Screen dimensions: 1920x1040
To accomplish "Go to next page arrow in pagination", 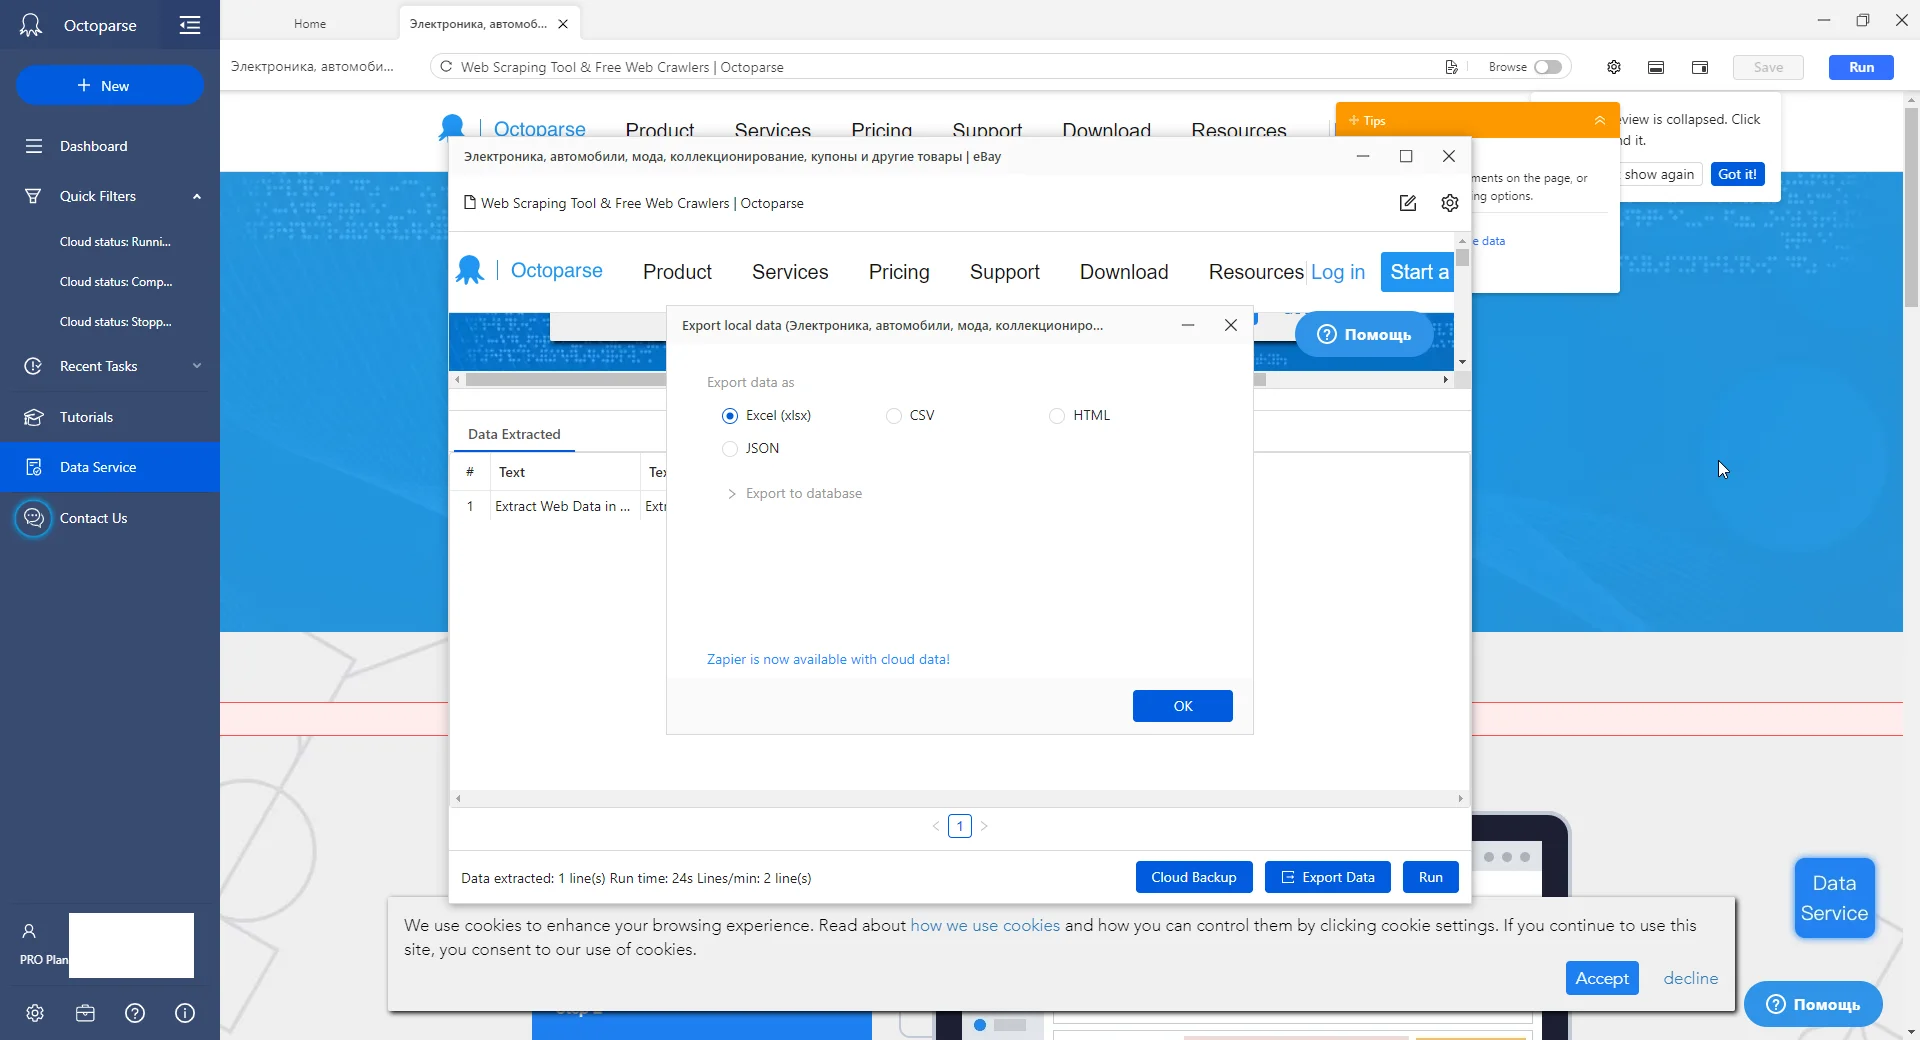I will click(x=984, y=826).
